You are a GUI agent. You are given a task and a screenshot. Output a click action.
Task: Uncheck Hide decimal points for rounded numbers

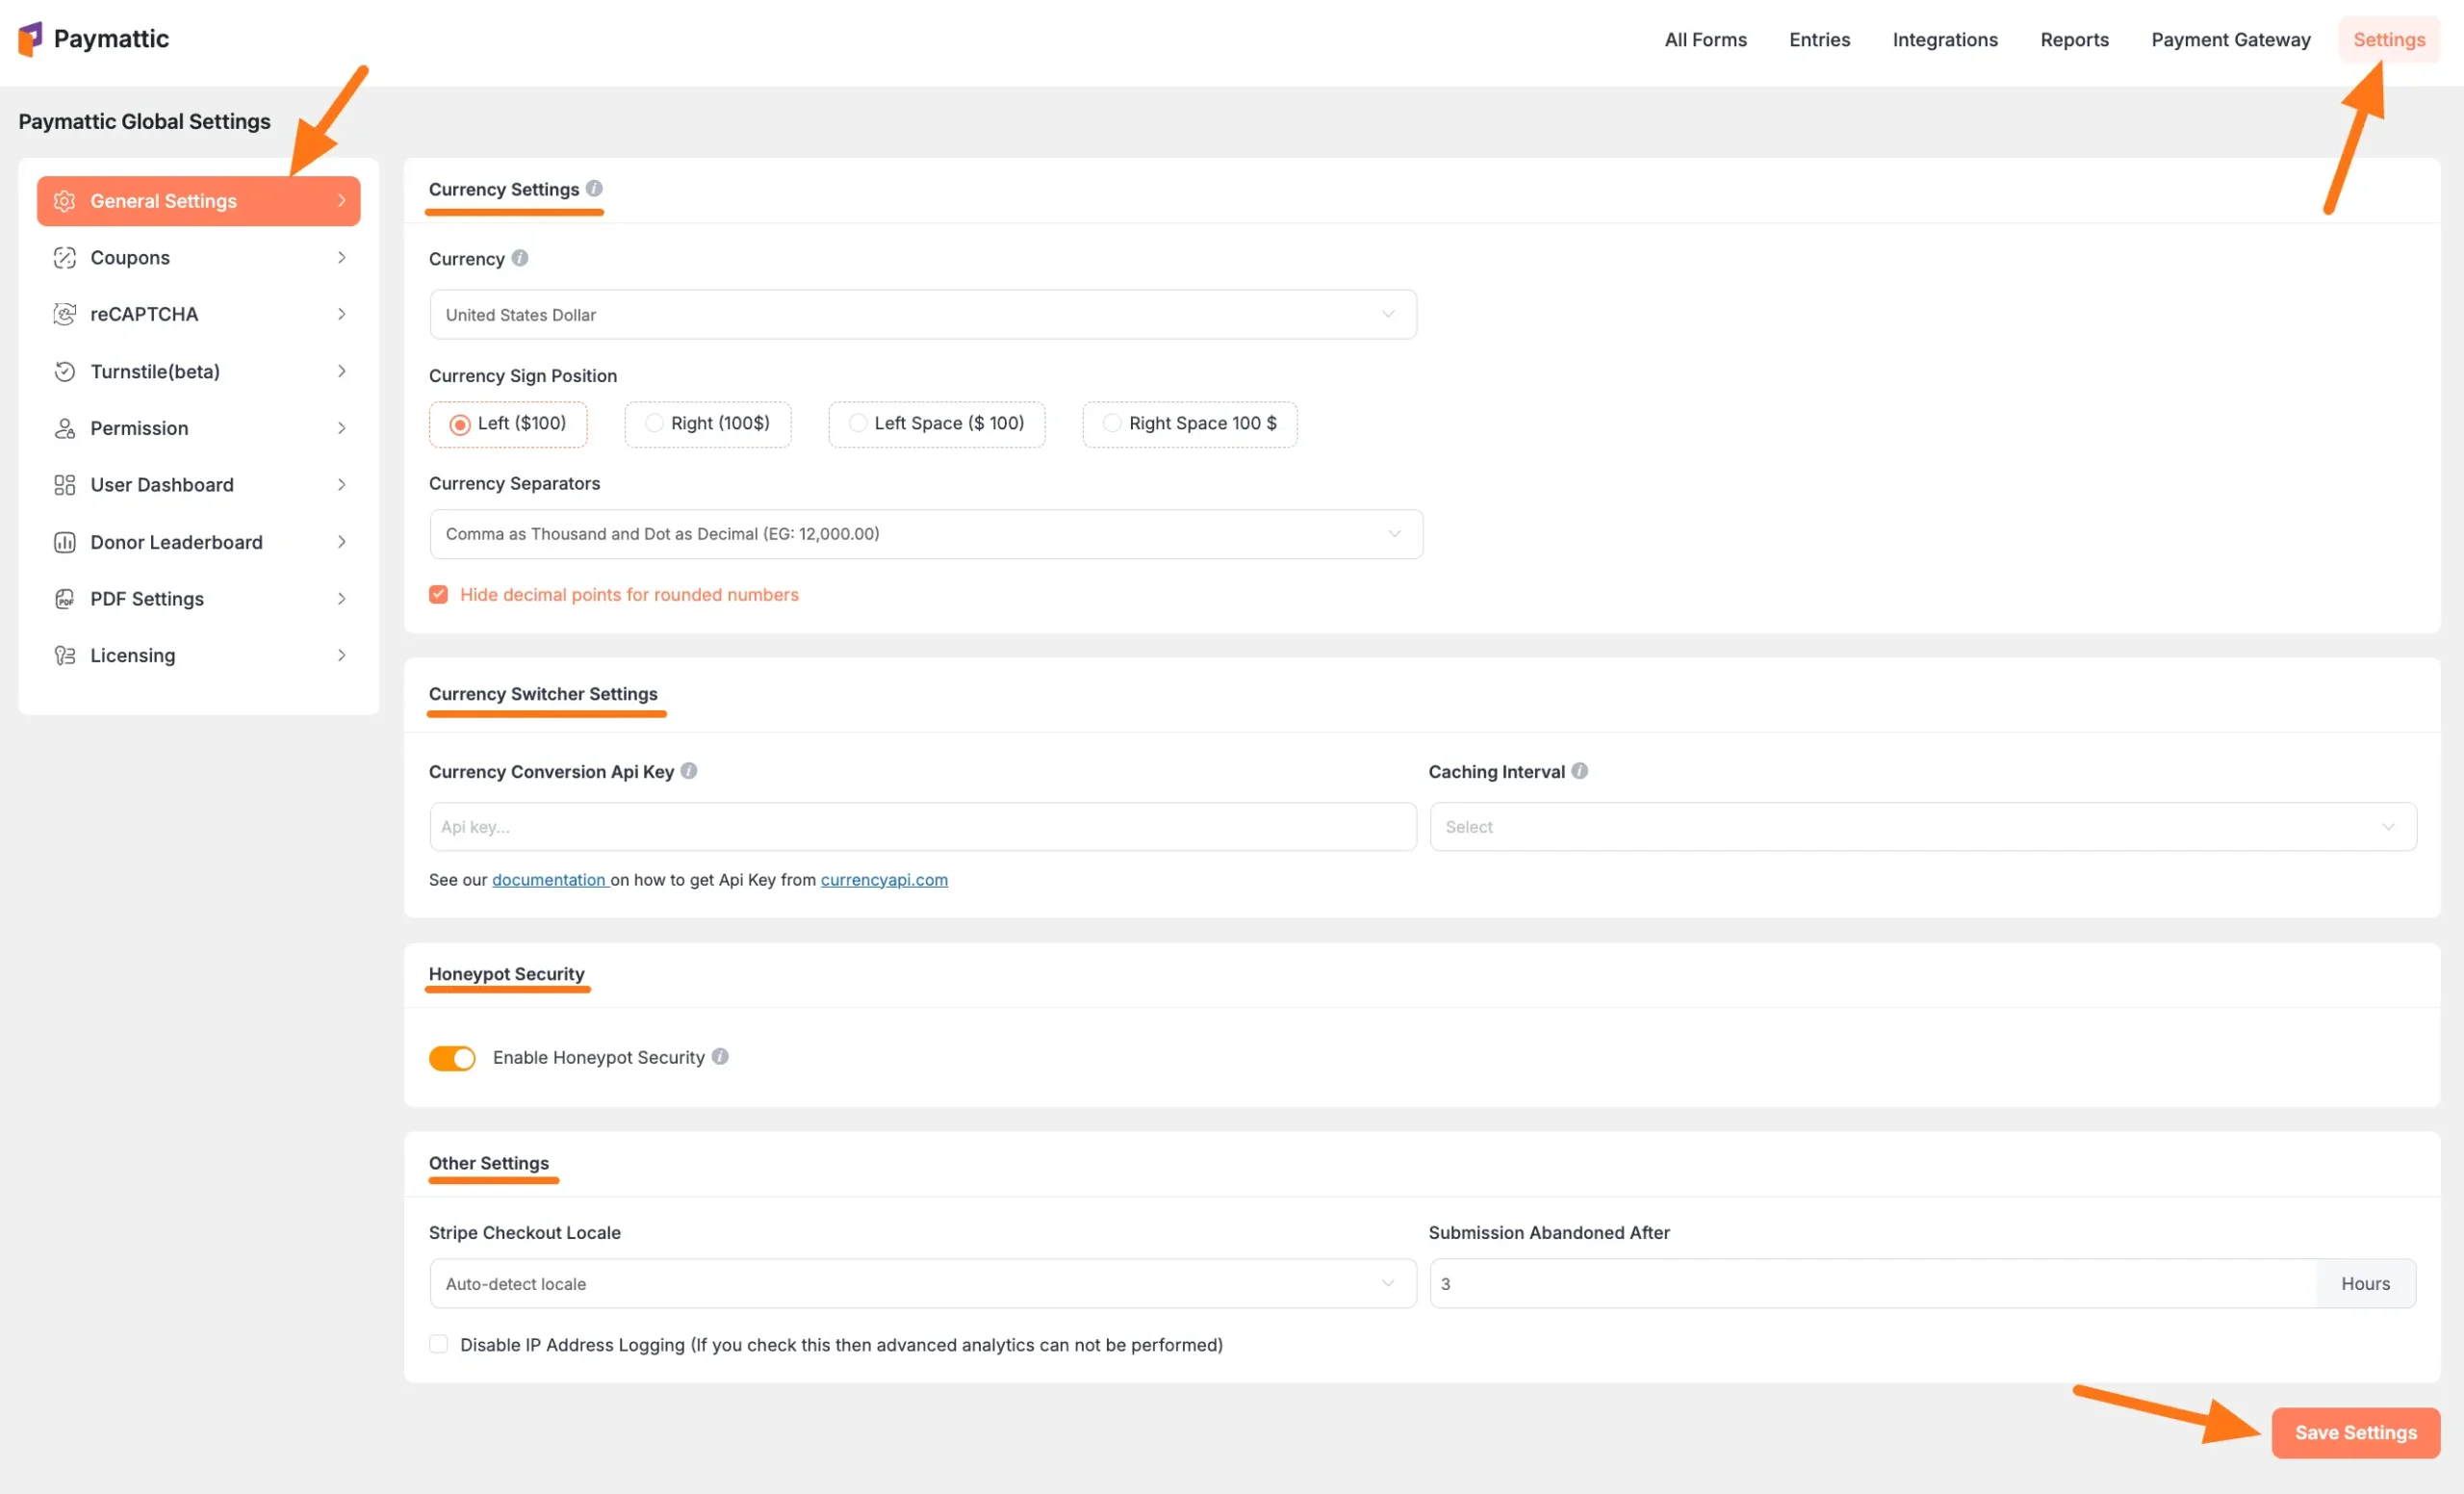click(x=438, y=595)
